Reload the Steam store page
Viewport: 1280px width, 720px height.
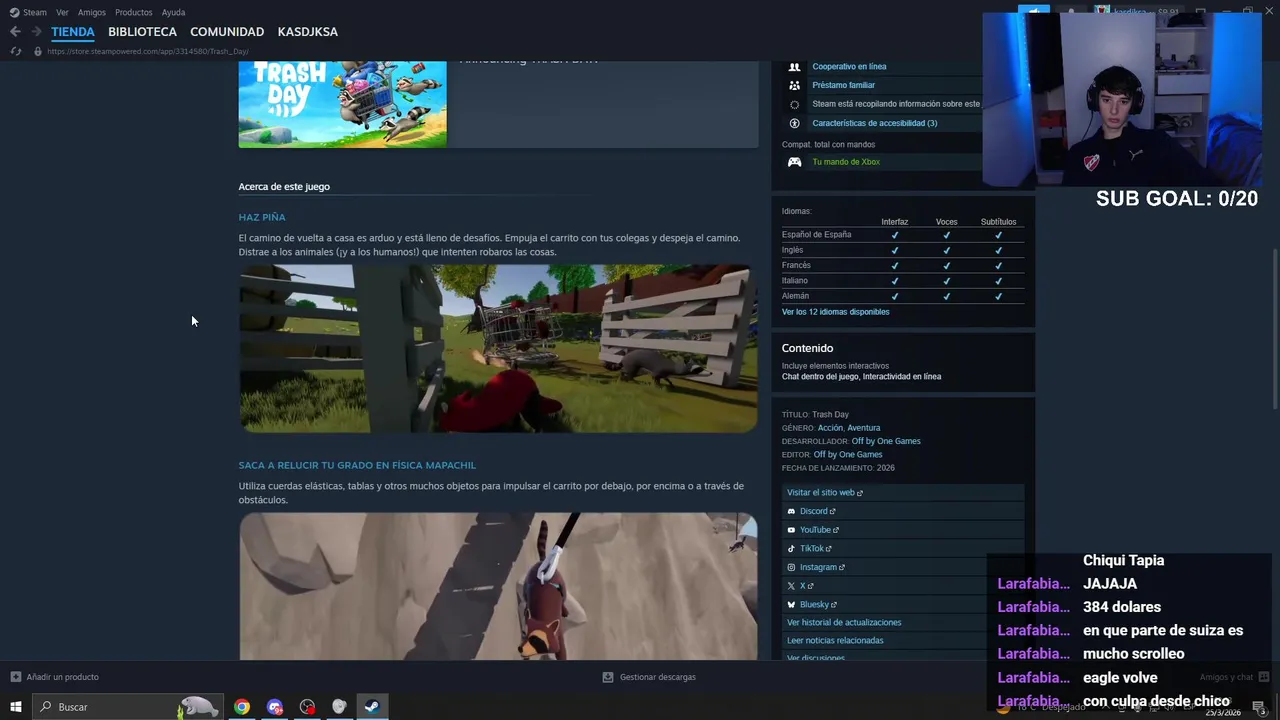point(15,51)
